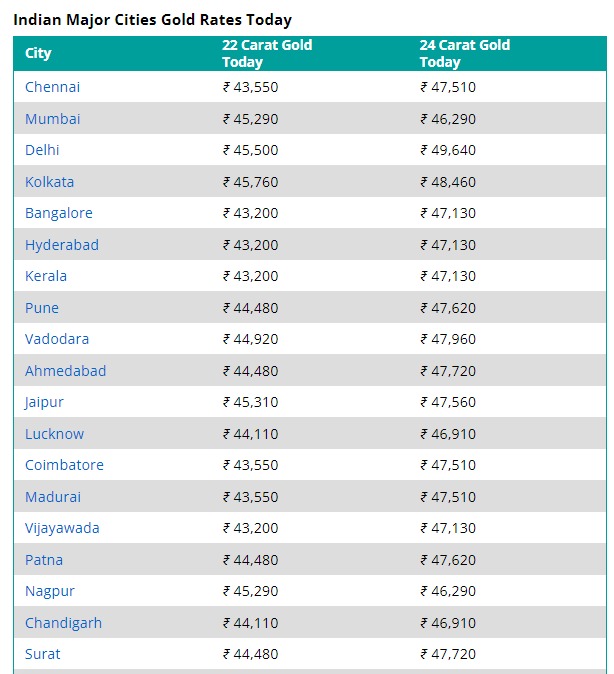Click the Hyderabad link
The width and height of the screenshot is (614, 674).
coord(62,245)
